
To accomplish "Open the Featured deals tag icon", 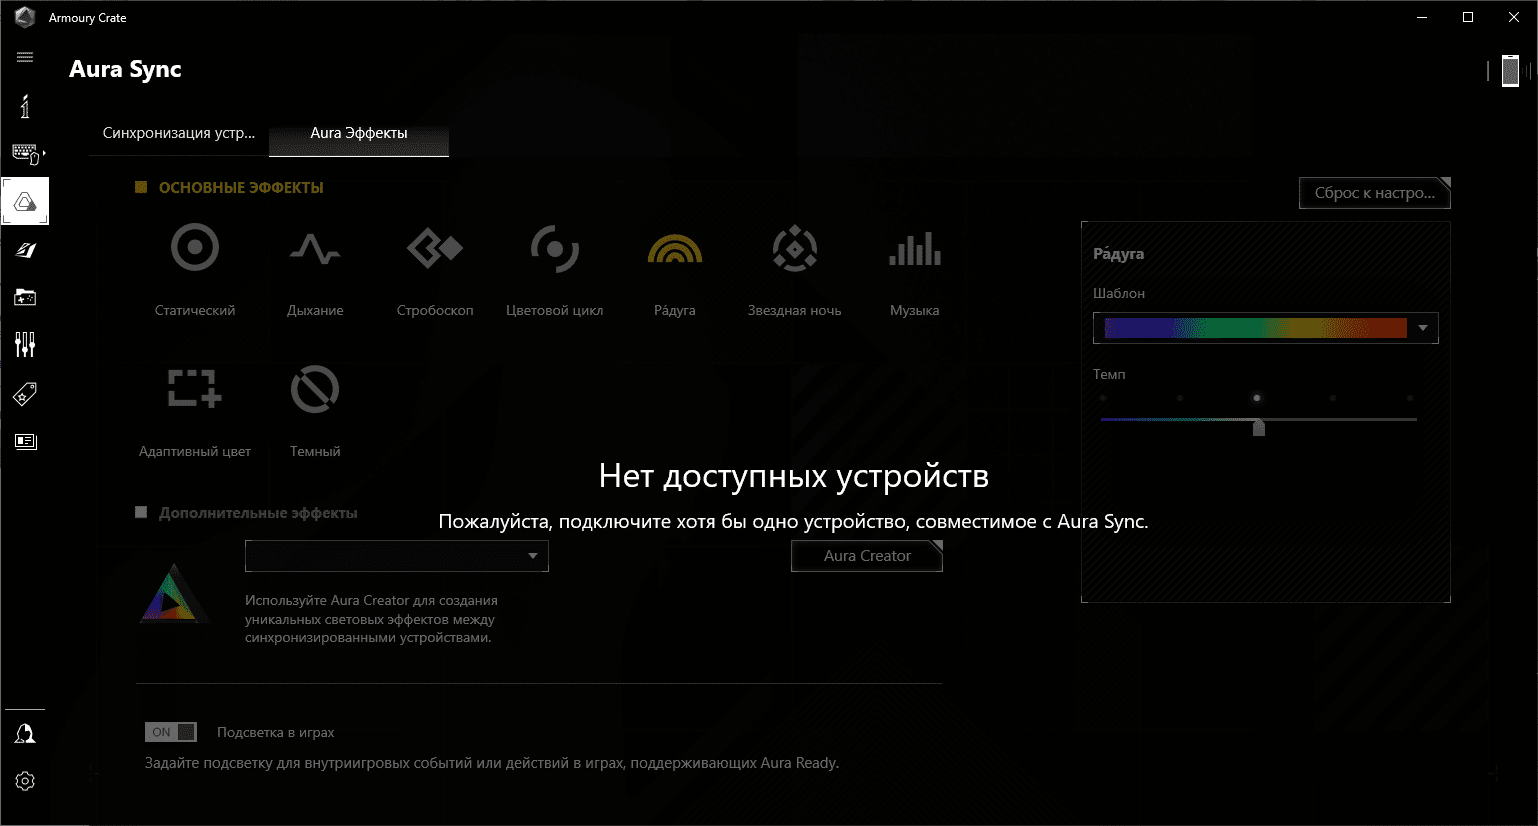I will click(25, 393).
